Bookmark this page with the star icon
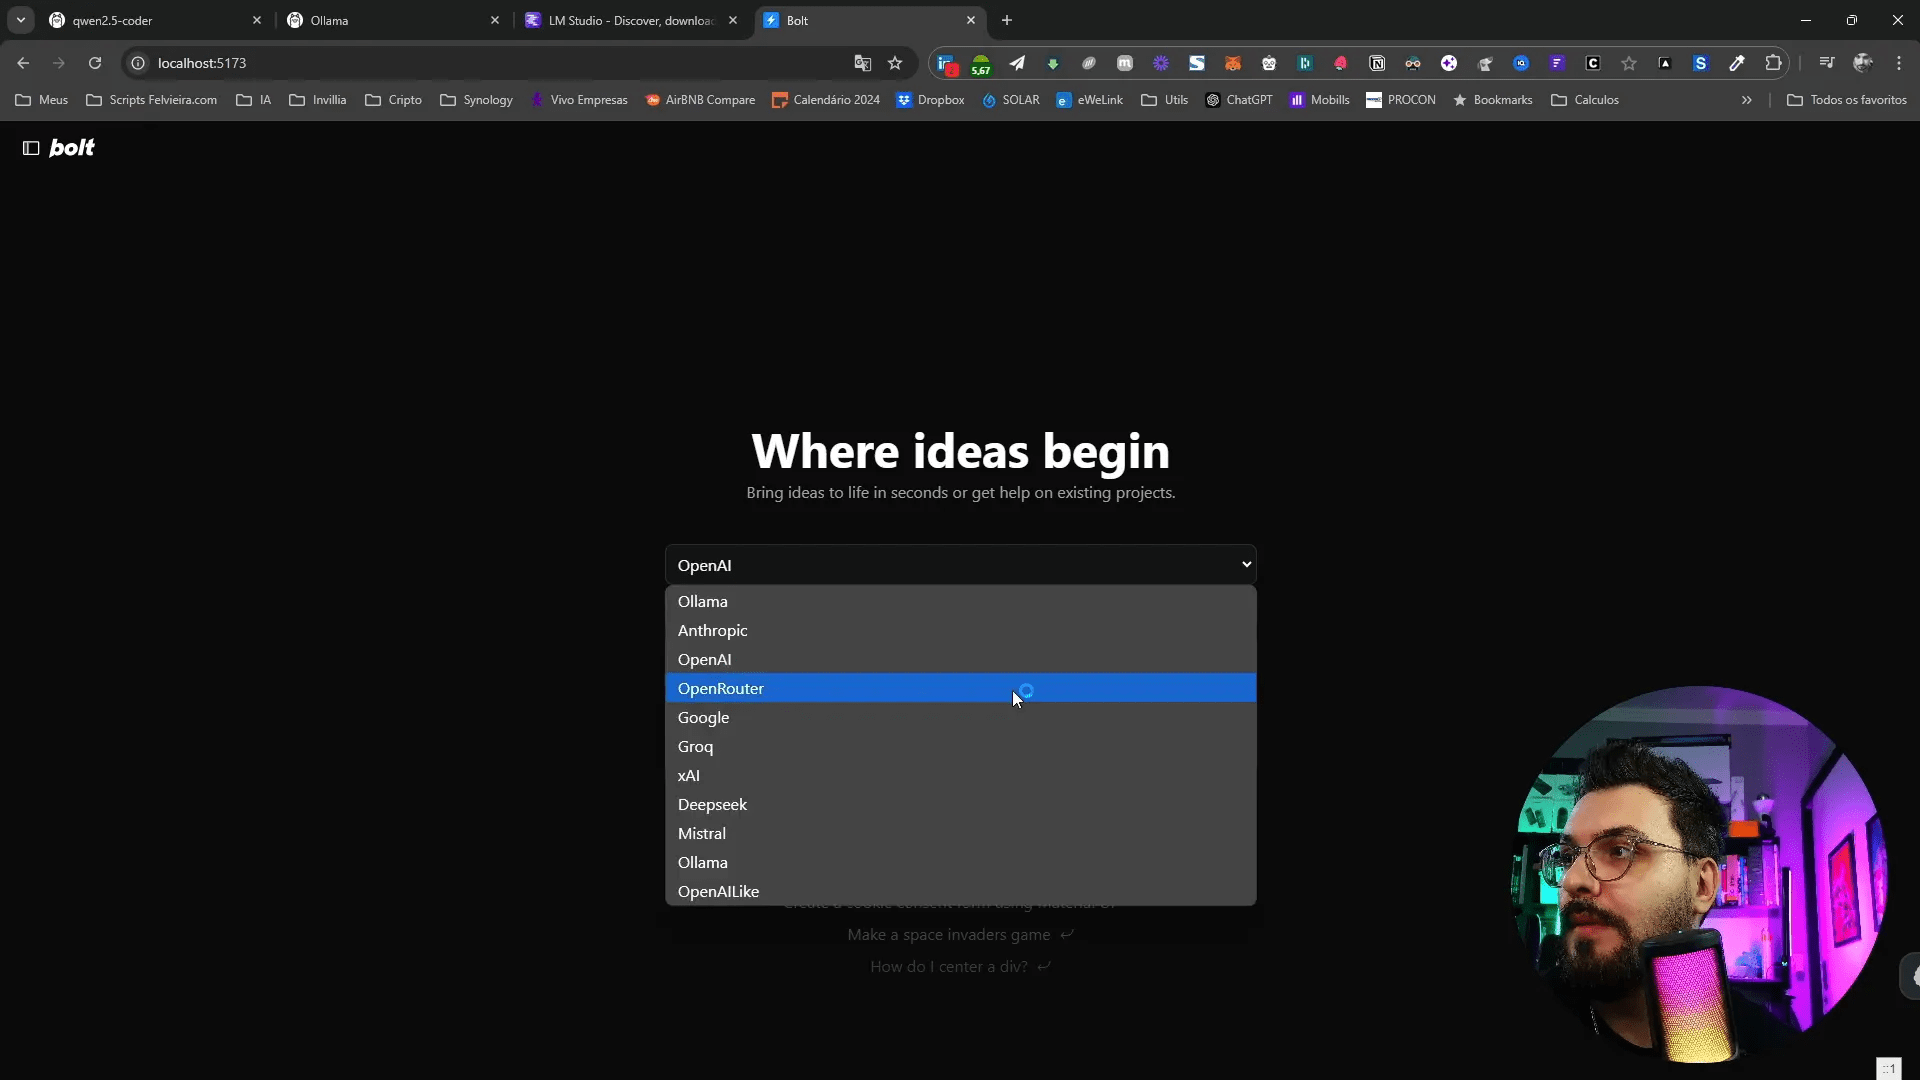The width and height of the screenshot is (1920, 1080). pos(895,63)
